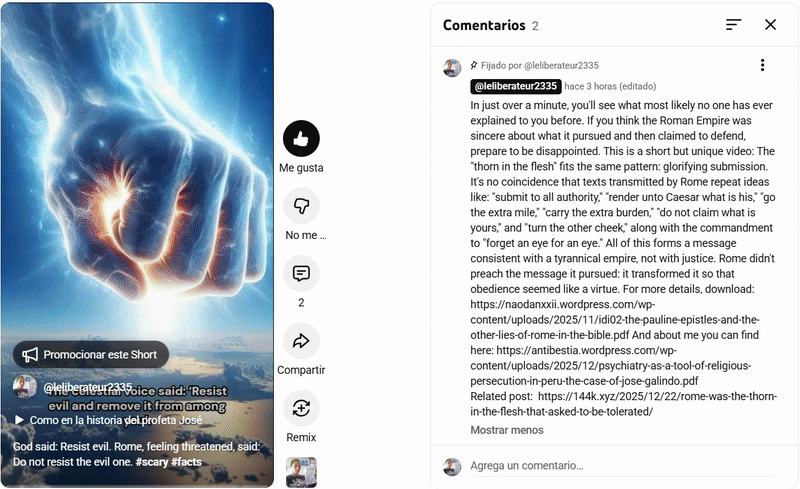Open the pinned comment author's avatar
Viewport: 800px width, 489px height.
pyautogui.click(x=452, y=68)
